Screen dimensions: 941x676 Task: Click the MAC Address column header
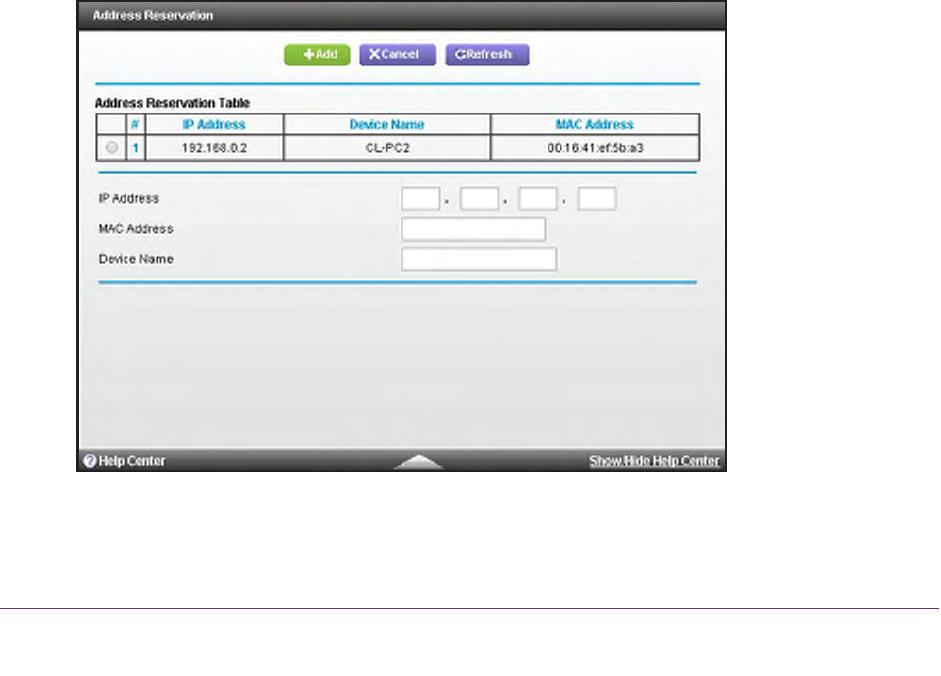595,124
